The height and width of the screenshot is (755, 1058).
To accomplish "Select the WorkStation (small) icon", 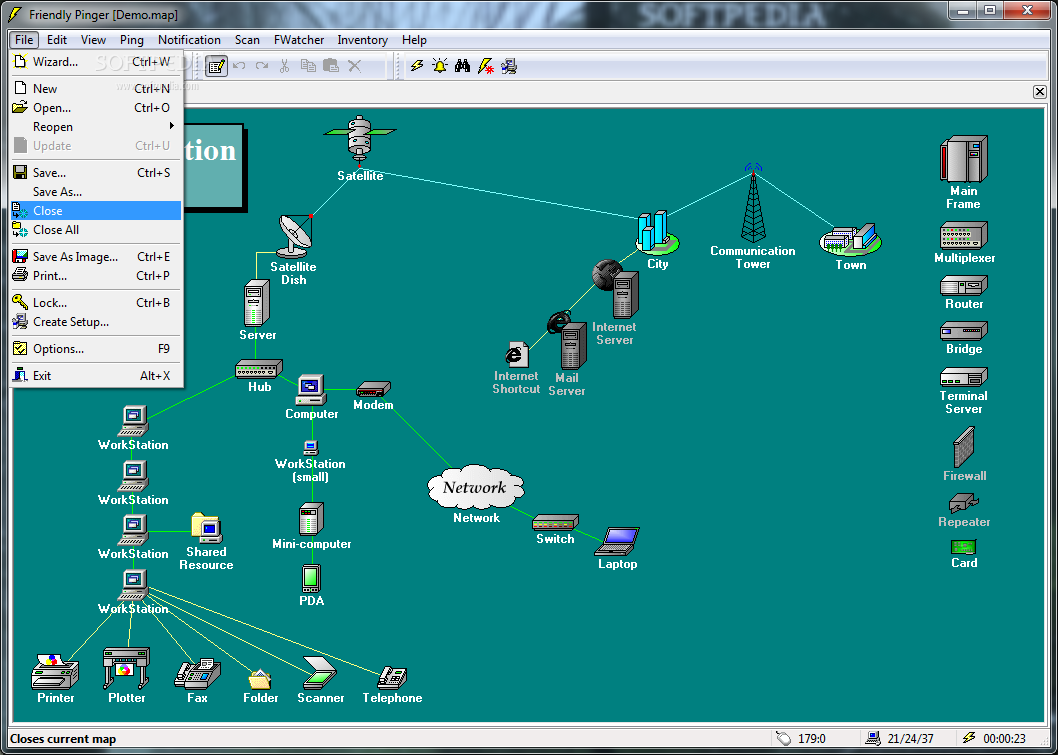I will 310,447.
